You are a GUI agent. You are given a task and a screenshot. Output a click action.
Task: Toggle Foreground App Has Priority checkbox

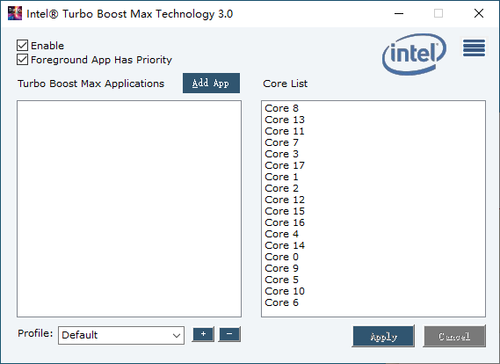click(22, 60)
